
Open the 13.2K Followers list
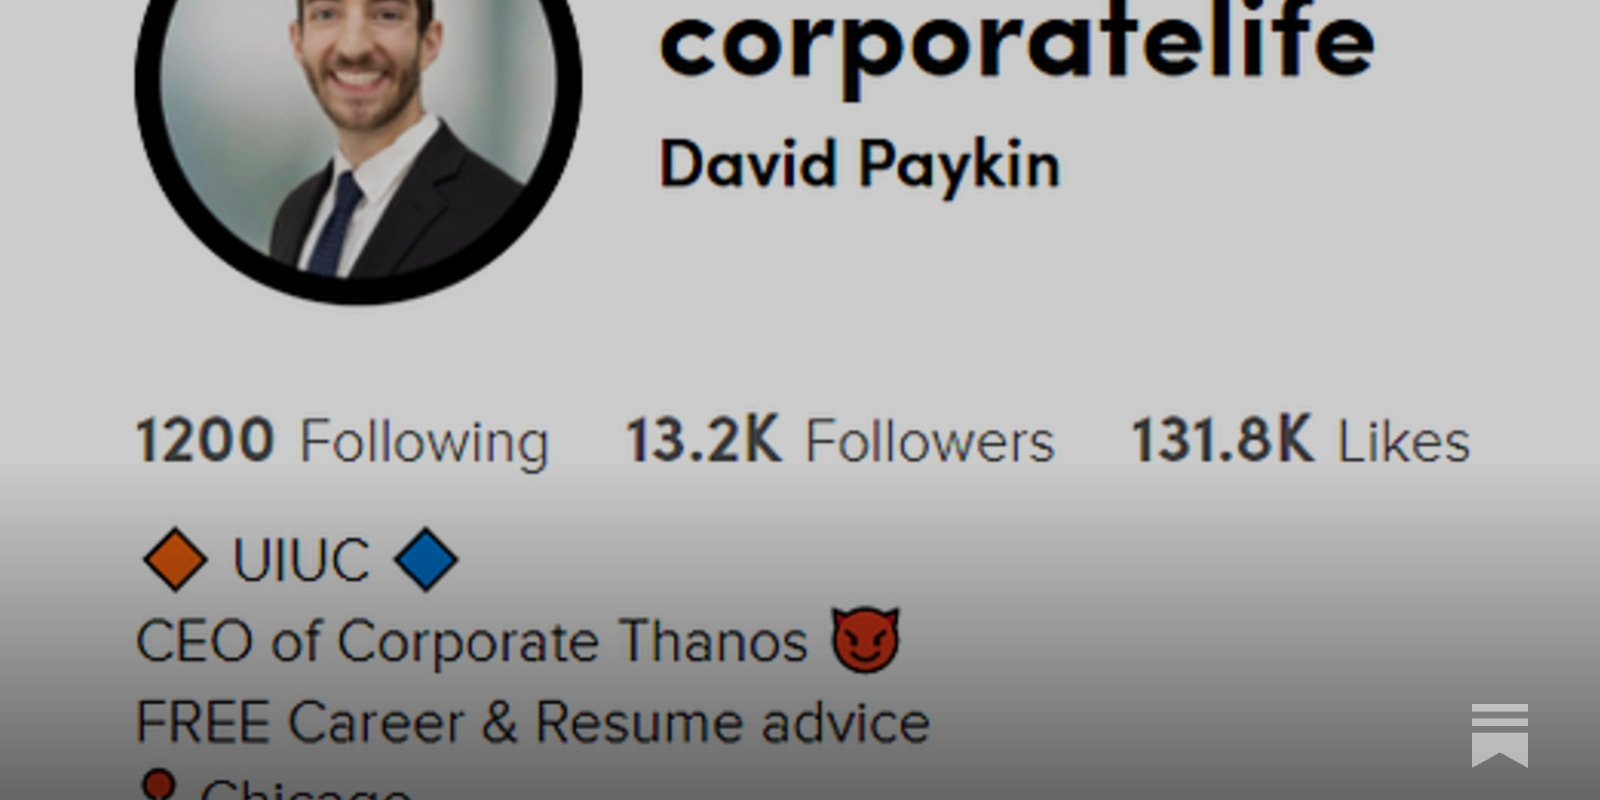tap(840, 441)
